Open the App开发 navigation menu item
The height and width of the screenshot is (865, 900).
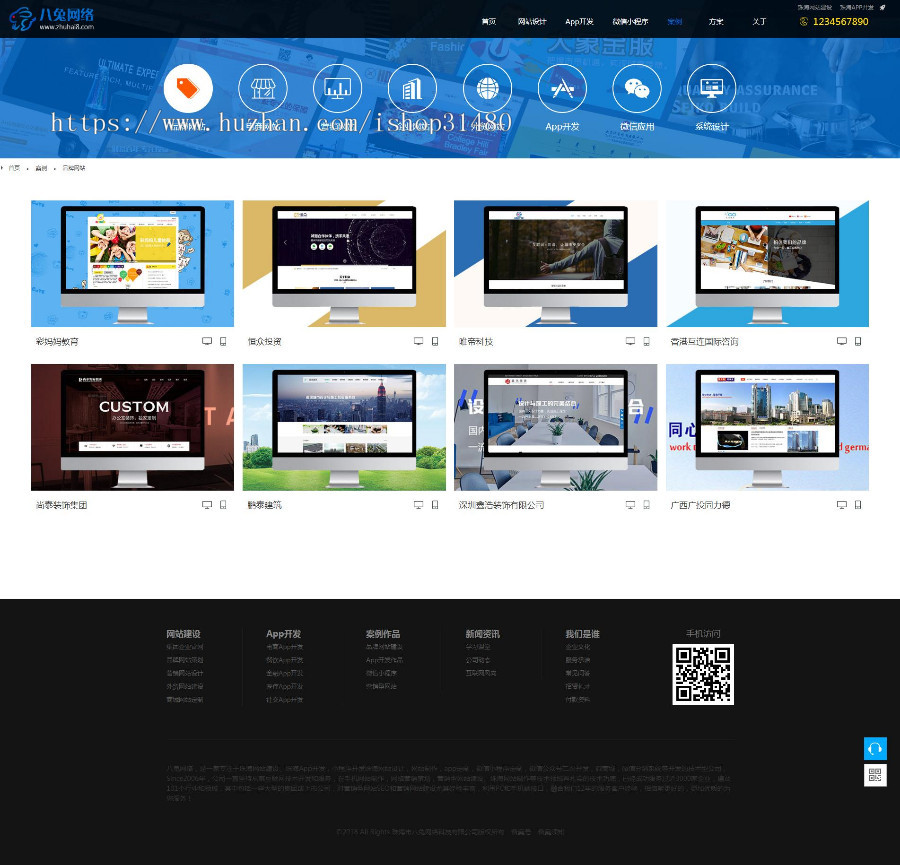point(579,22)
